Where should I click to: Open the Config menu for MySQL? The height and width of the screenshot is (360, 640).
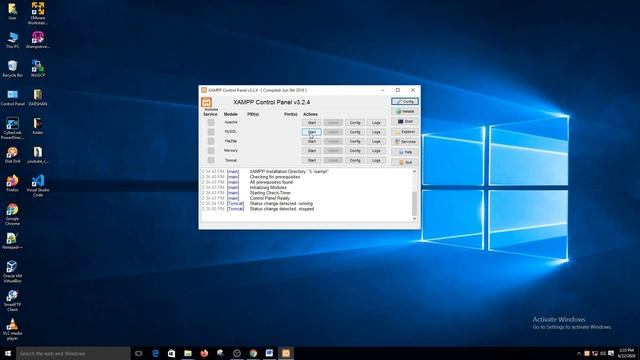[355, 132]
